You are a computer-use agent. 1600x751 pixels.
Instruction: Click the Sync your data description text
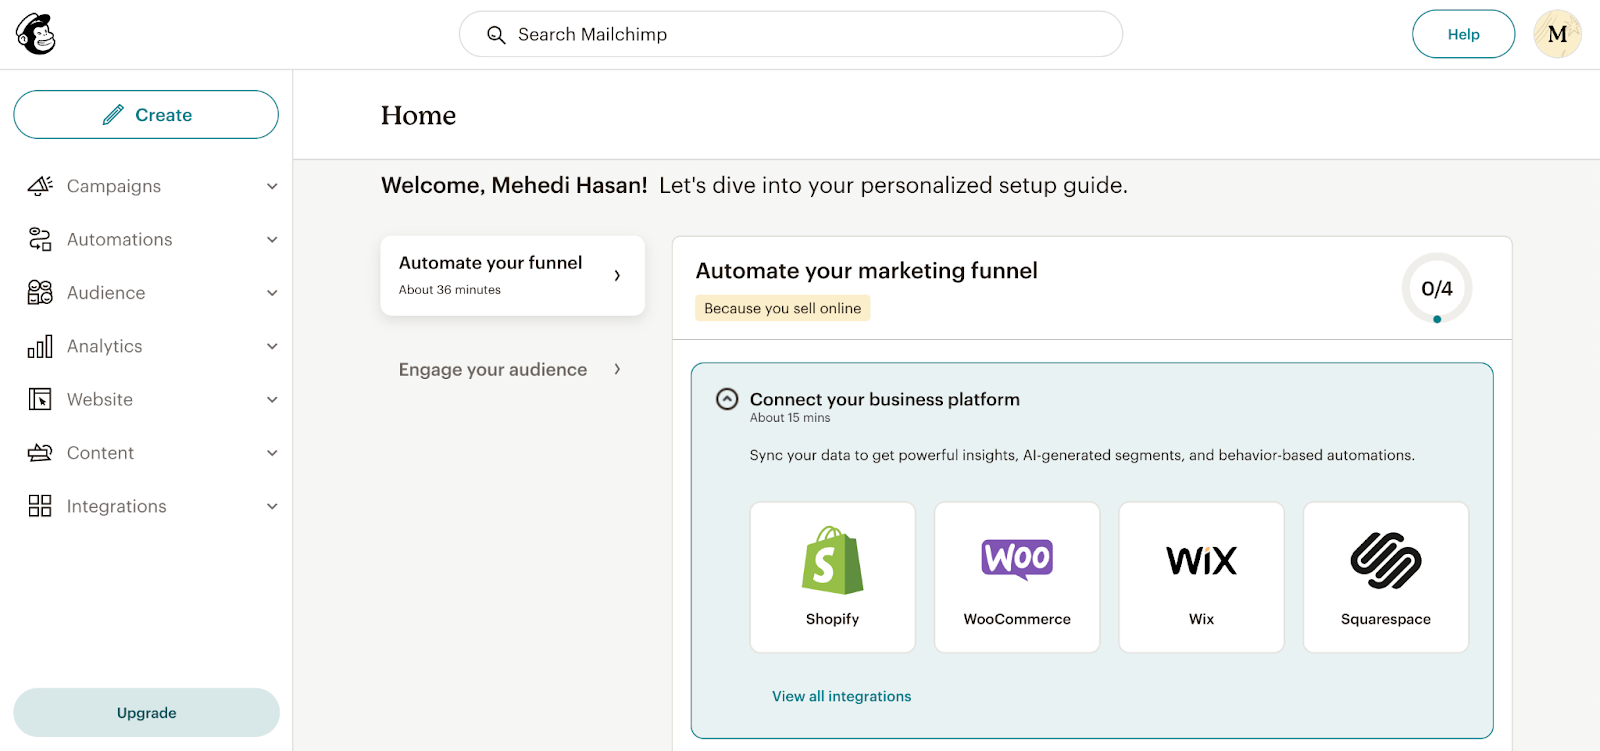click(1082, 455)
